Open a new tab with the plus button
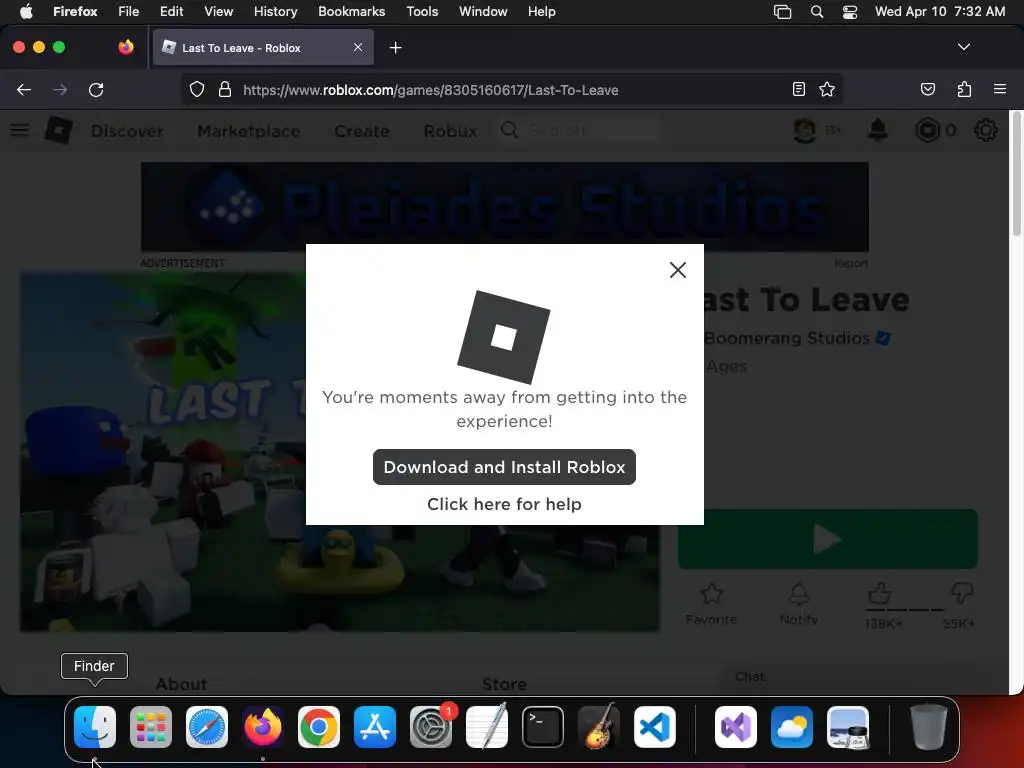Screen dimensions: 1024x768 click(x=395, y=48)
